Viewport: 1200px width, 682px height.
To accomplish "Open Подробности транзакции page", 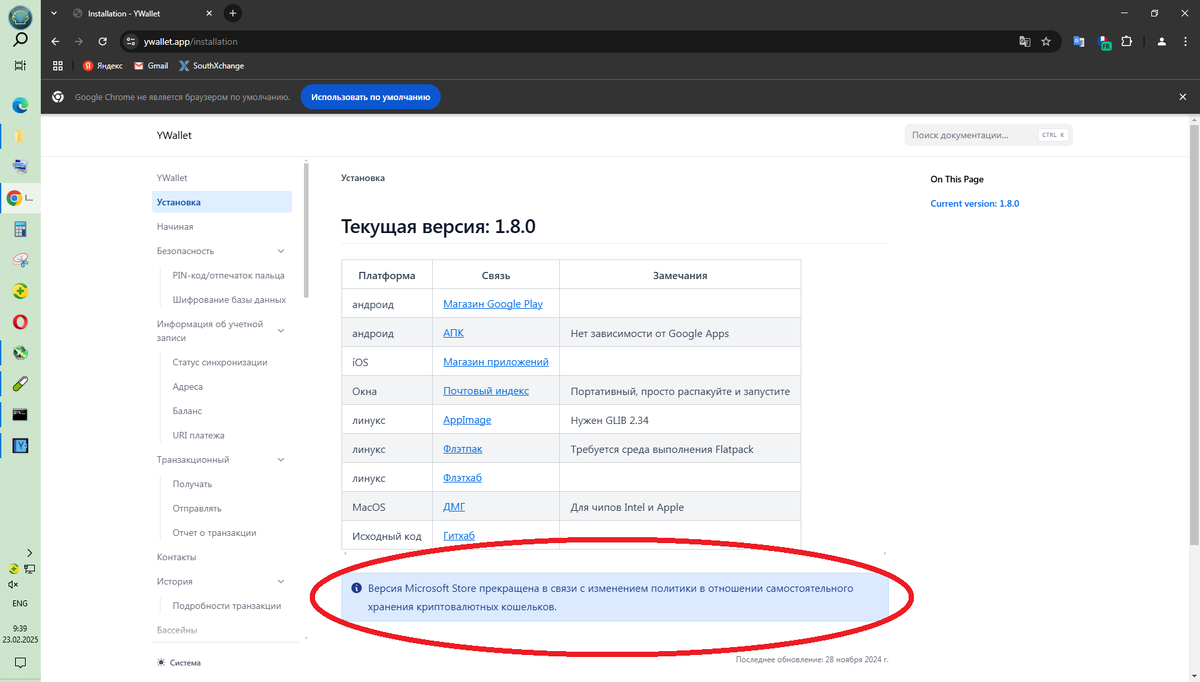I will (x=226, y=606).
